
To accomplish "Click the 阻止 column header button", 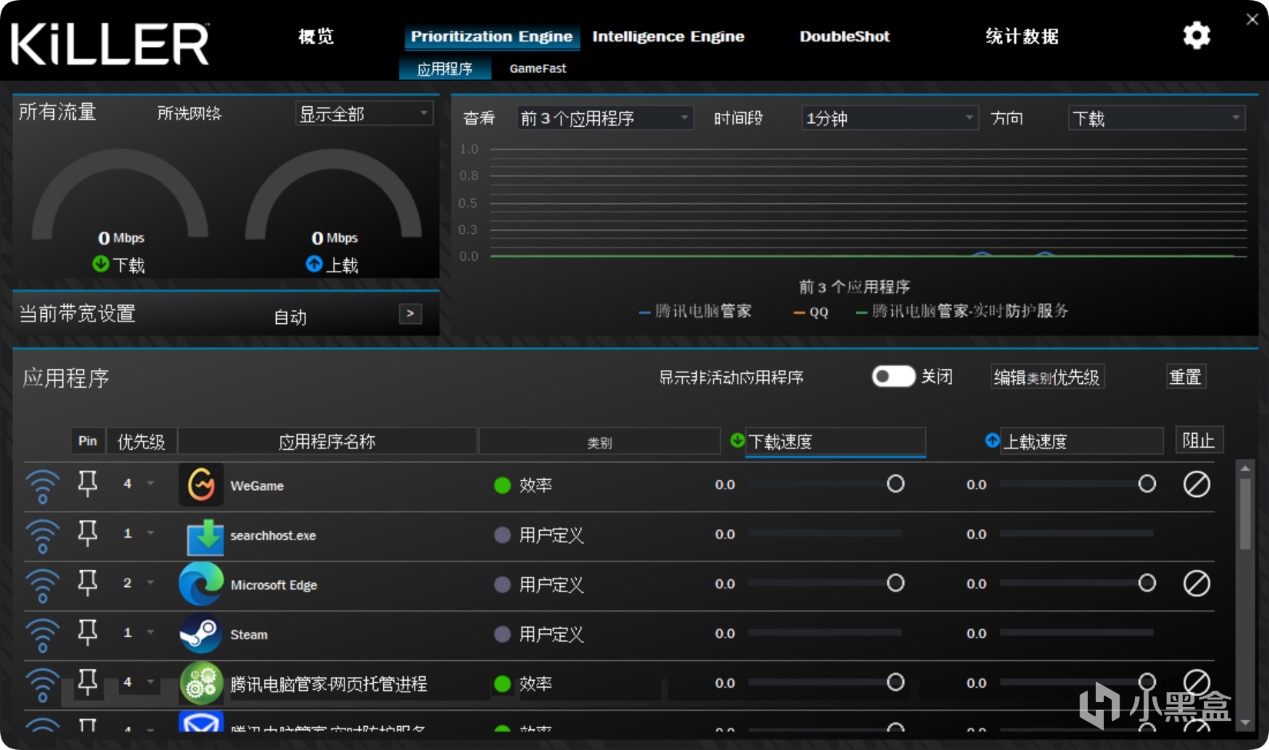I will [1199, 440].
